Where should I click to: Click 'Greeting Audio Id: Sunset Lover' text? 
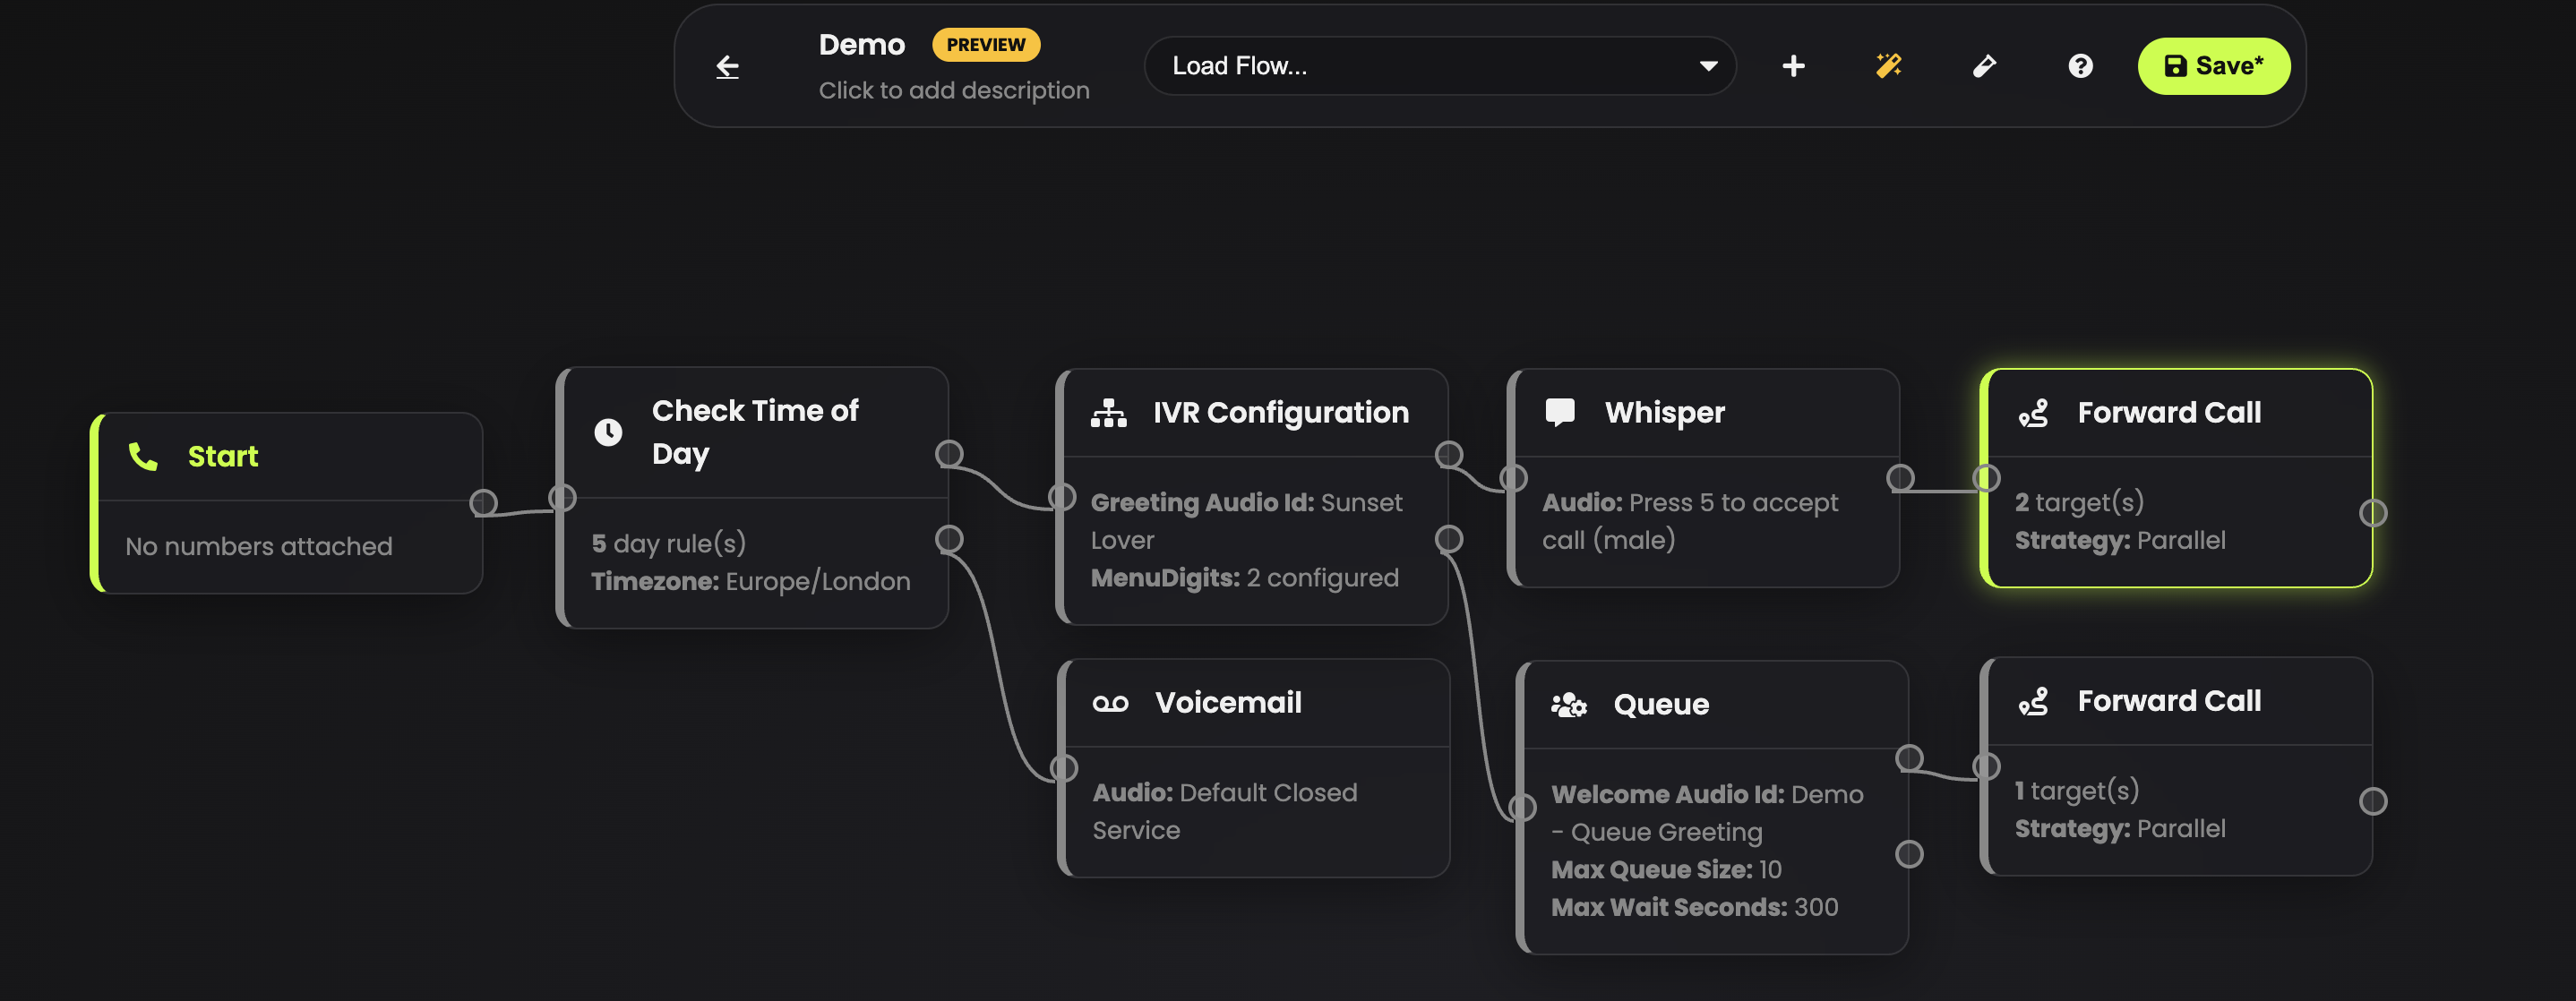[1246, 521]
